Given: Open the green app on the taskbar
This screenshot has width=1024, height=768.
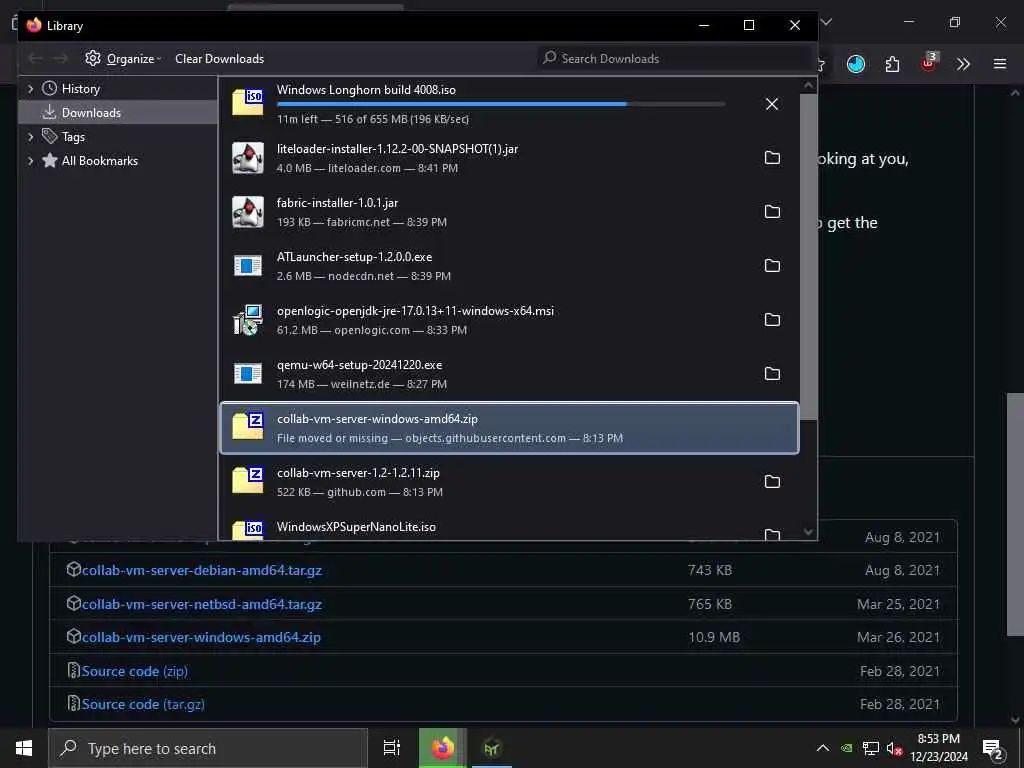Looking at the screenshot, I should (x=492, y=748).
